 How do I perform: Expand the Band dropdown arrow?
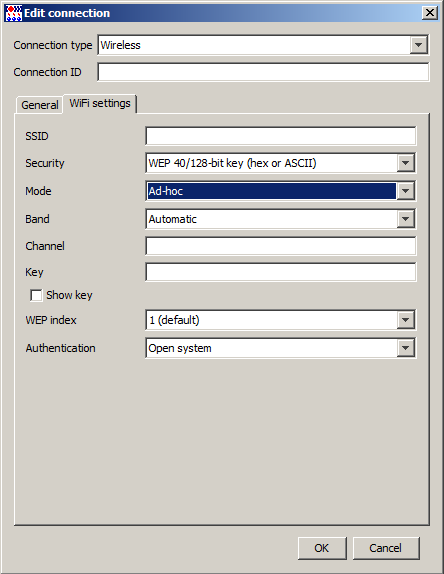[x=406, y=219]
